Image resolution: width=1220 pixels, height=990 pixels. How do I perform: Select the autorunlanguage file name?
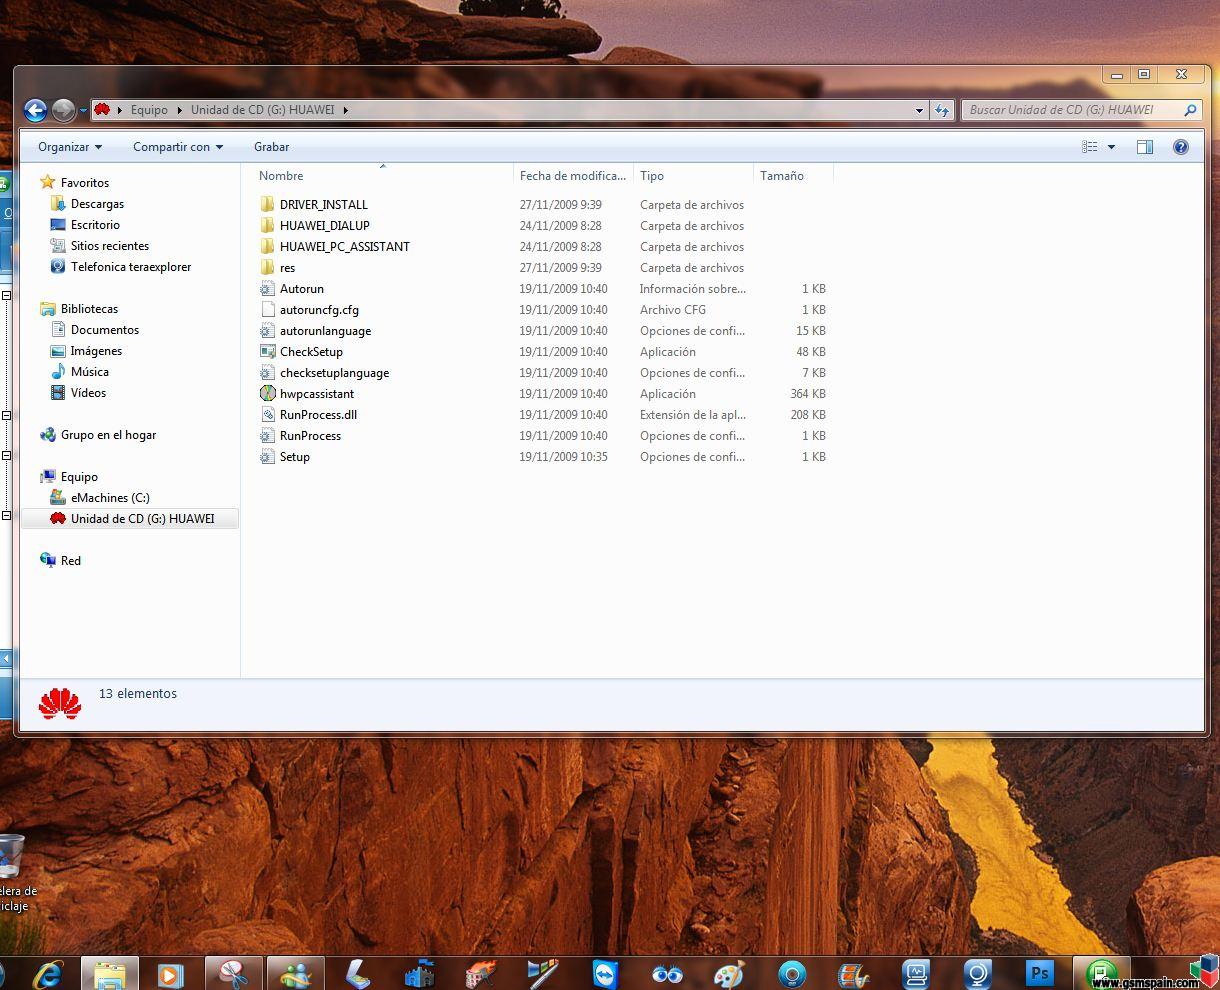click(325, 330)
